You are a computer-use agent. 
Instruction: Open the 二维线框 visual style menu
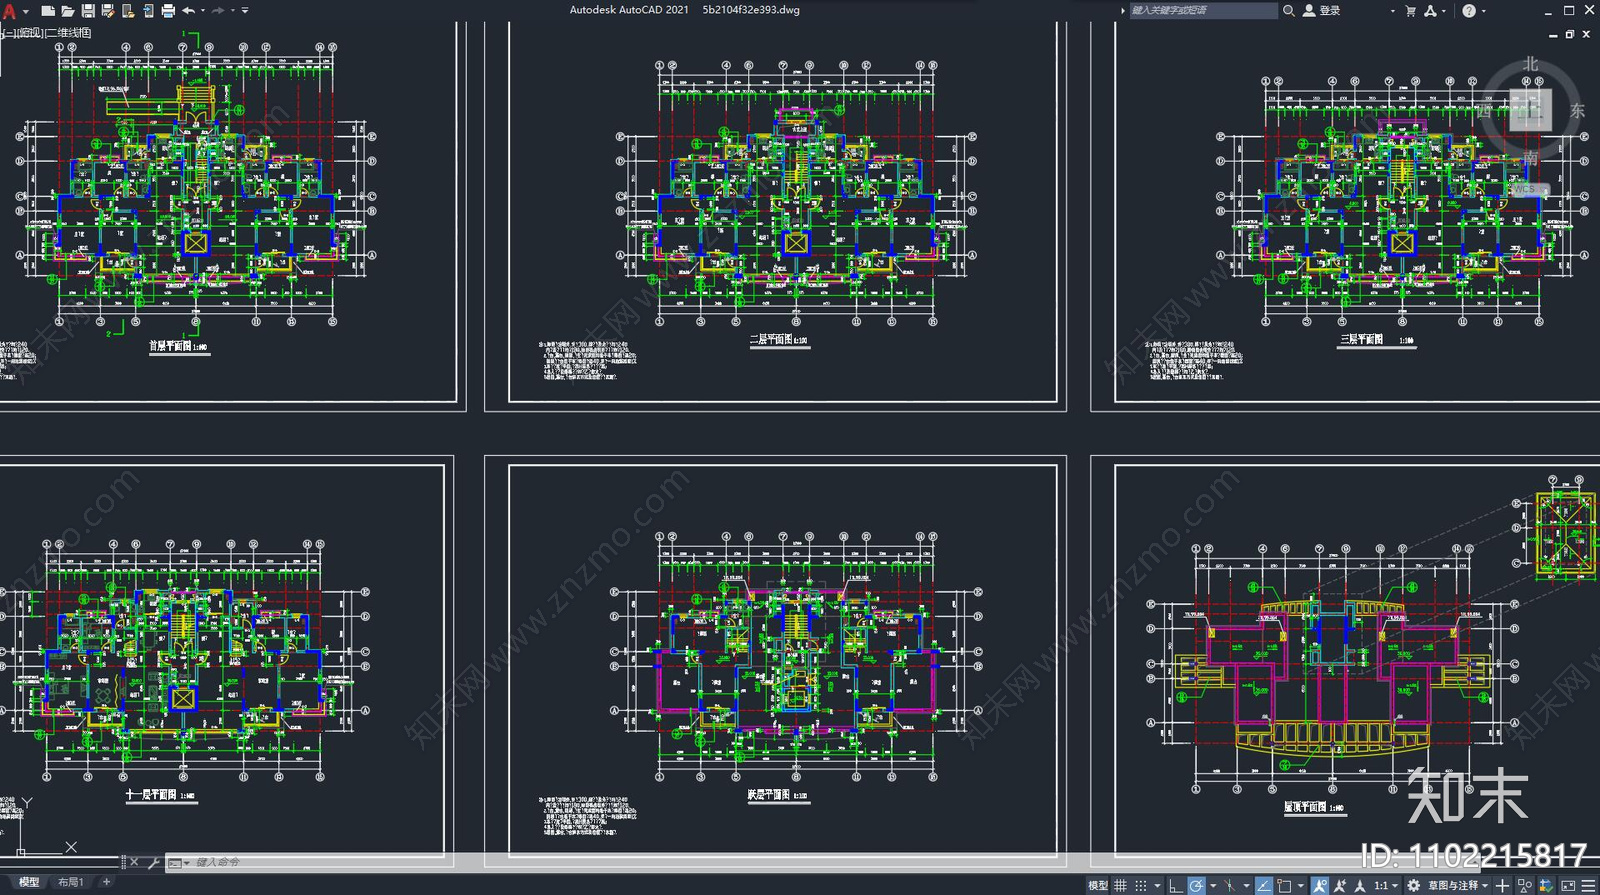pyautogui.click(x=68, y=33)
